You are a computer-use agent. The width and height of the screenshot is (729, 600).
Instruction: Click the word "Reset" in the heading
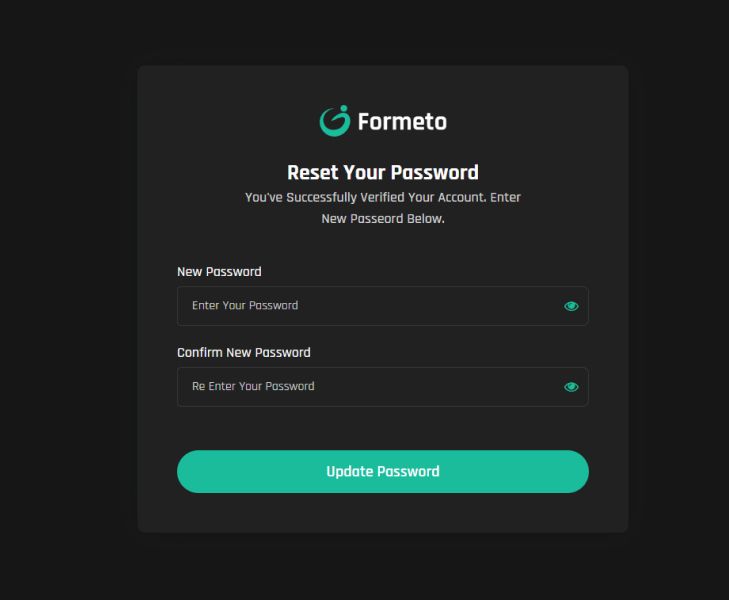point(313,172)
